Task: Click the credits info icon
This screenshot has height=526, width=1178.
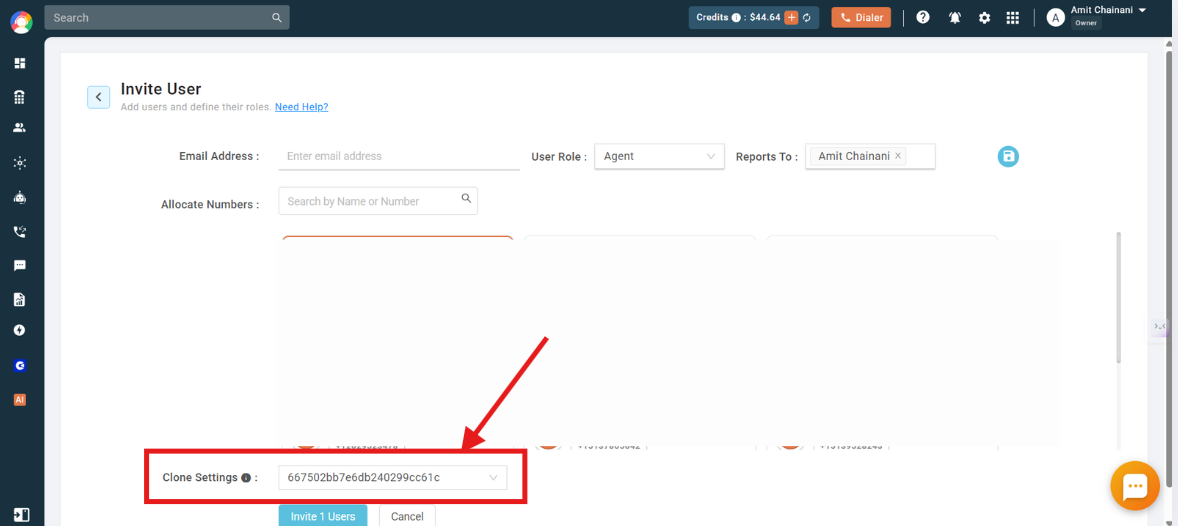Action: point(736,17)
